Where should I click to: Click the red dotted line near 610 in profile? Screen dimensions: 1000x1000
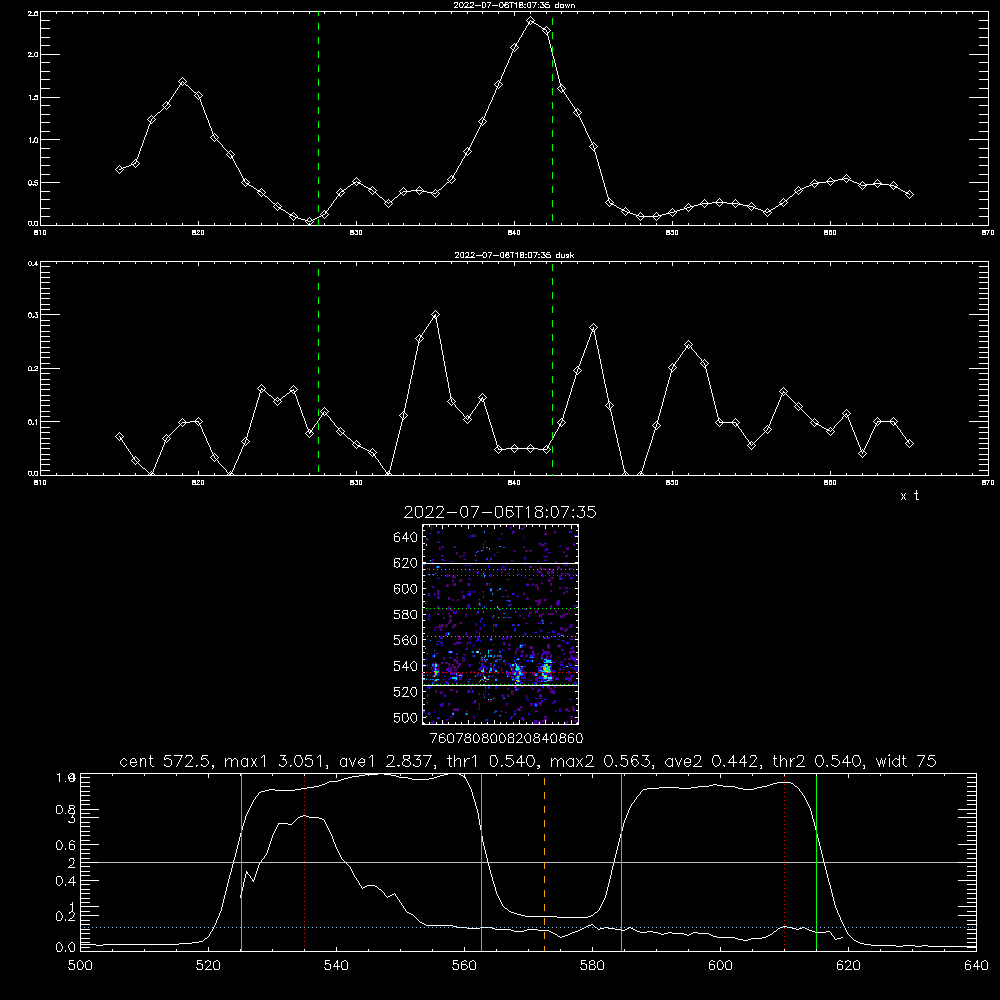(x=784, y=862)
